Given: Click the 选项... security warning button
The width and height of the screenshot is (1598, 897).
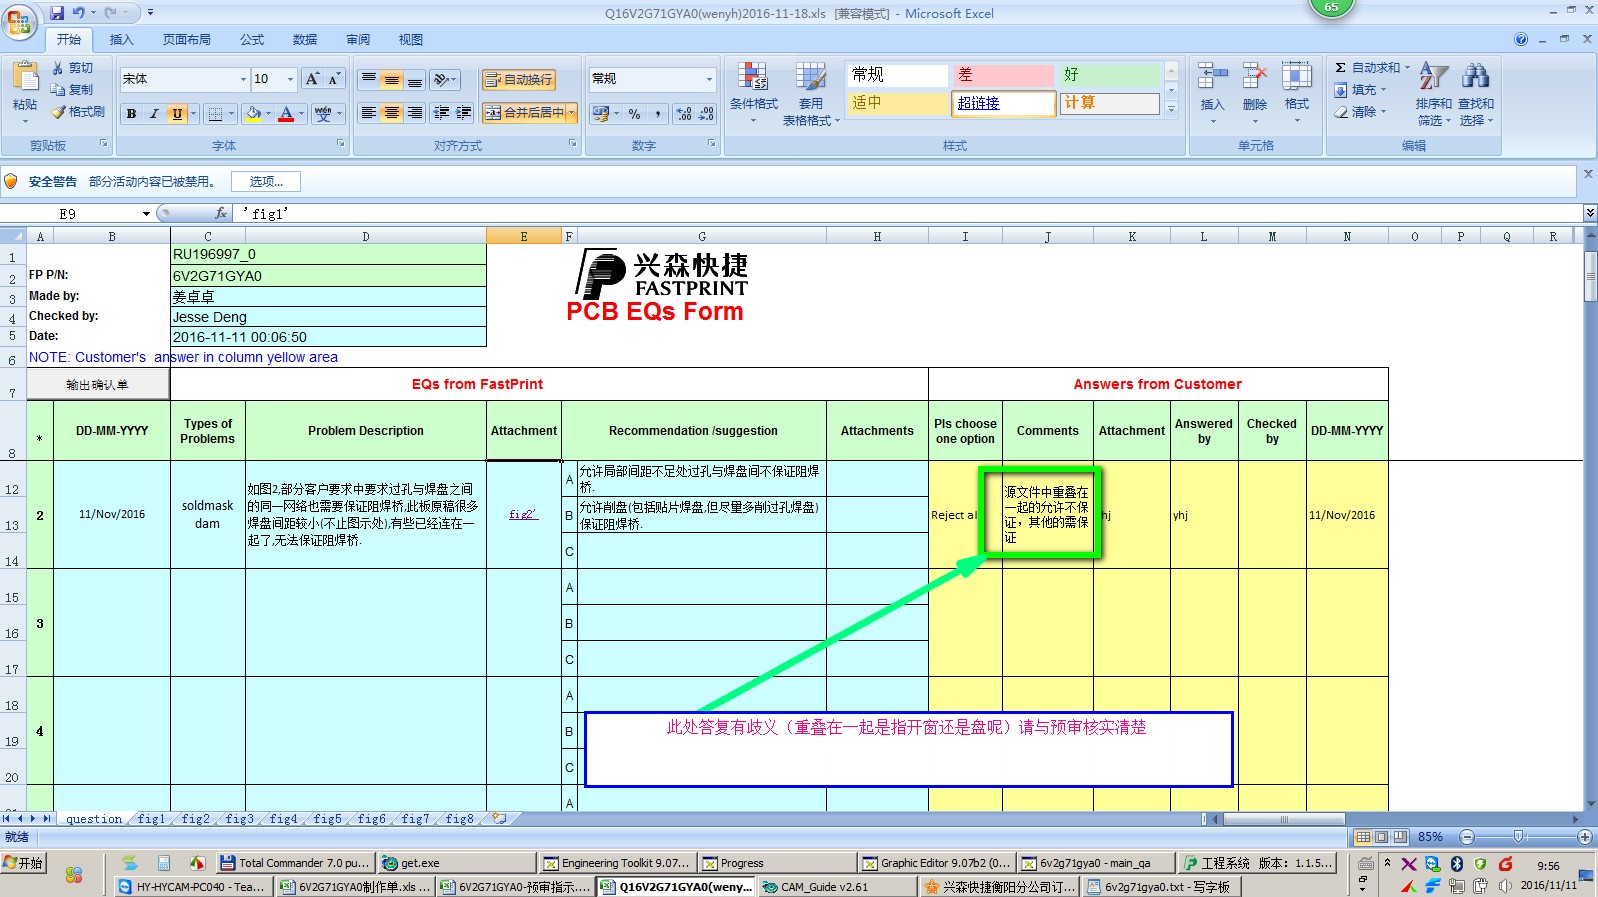Looking at the screenshot, I should tap(266, 182).
